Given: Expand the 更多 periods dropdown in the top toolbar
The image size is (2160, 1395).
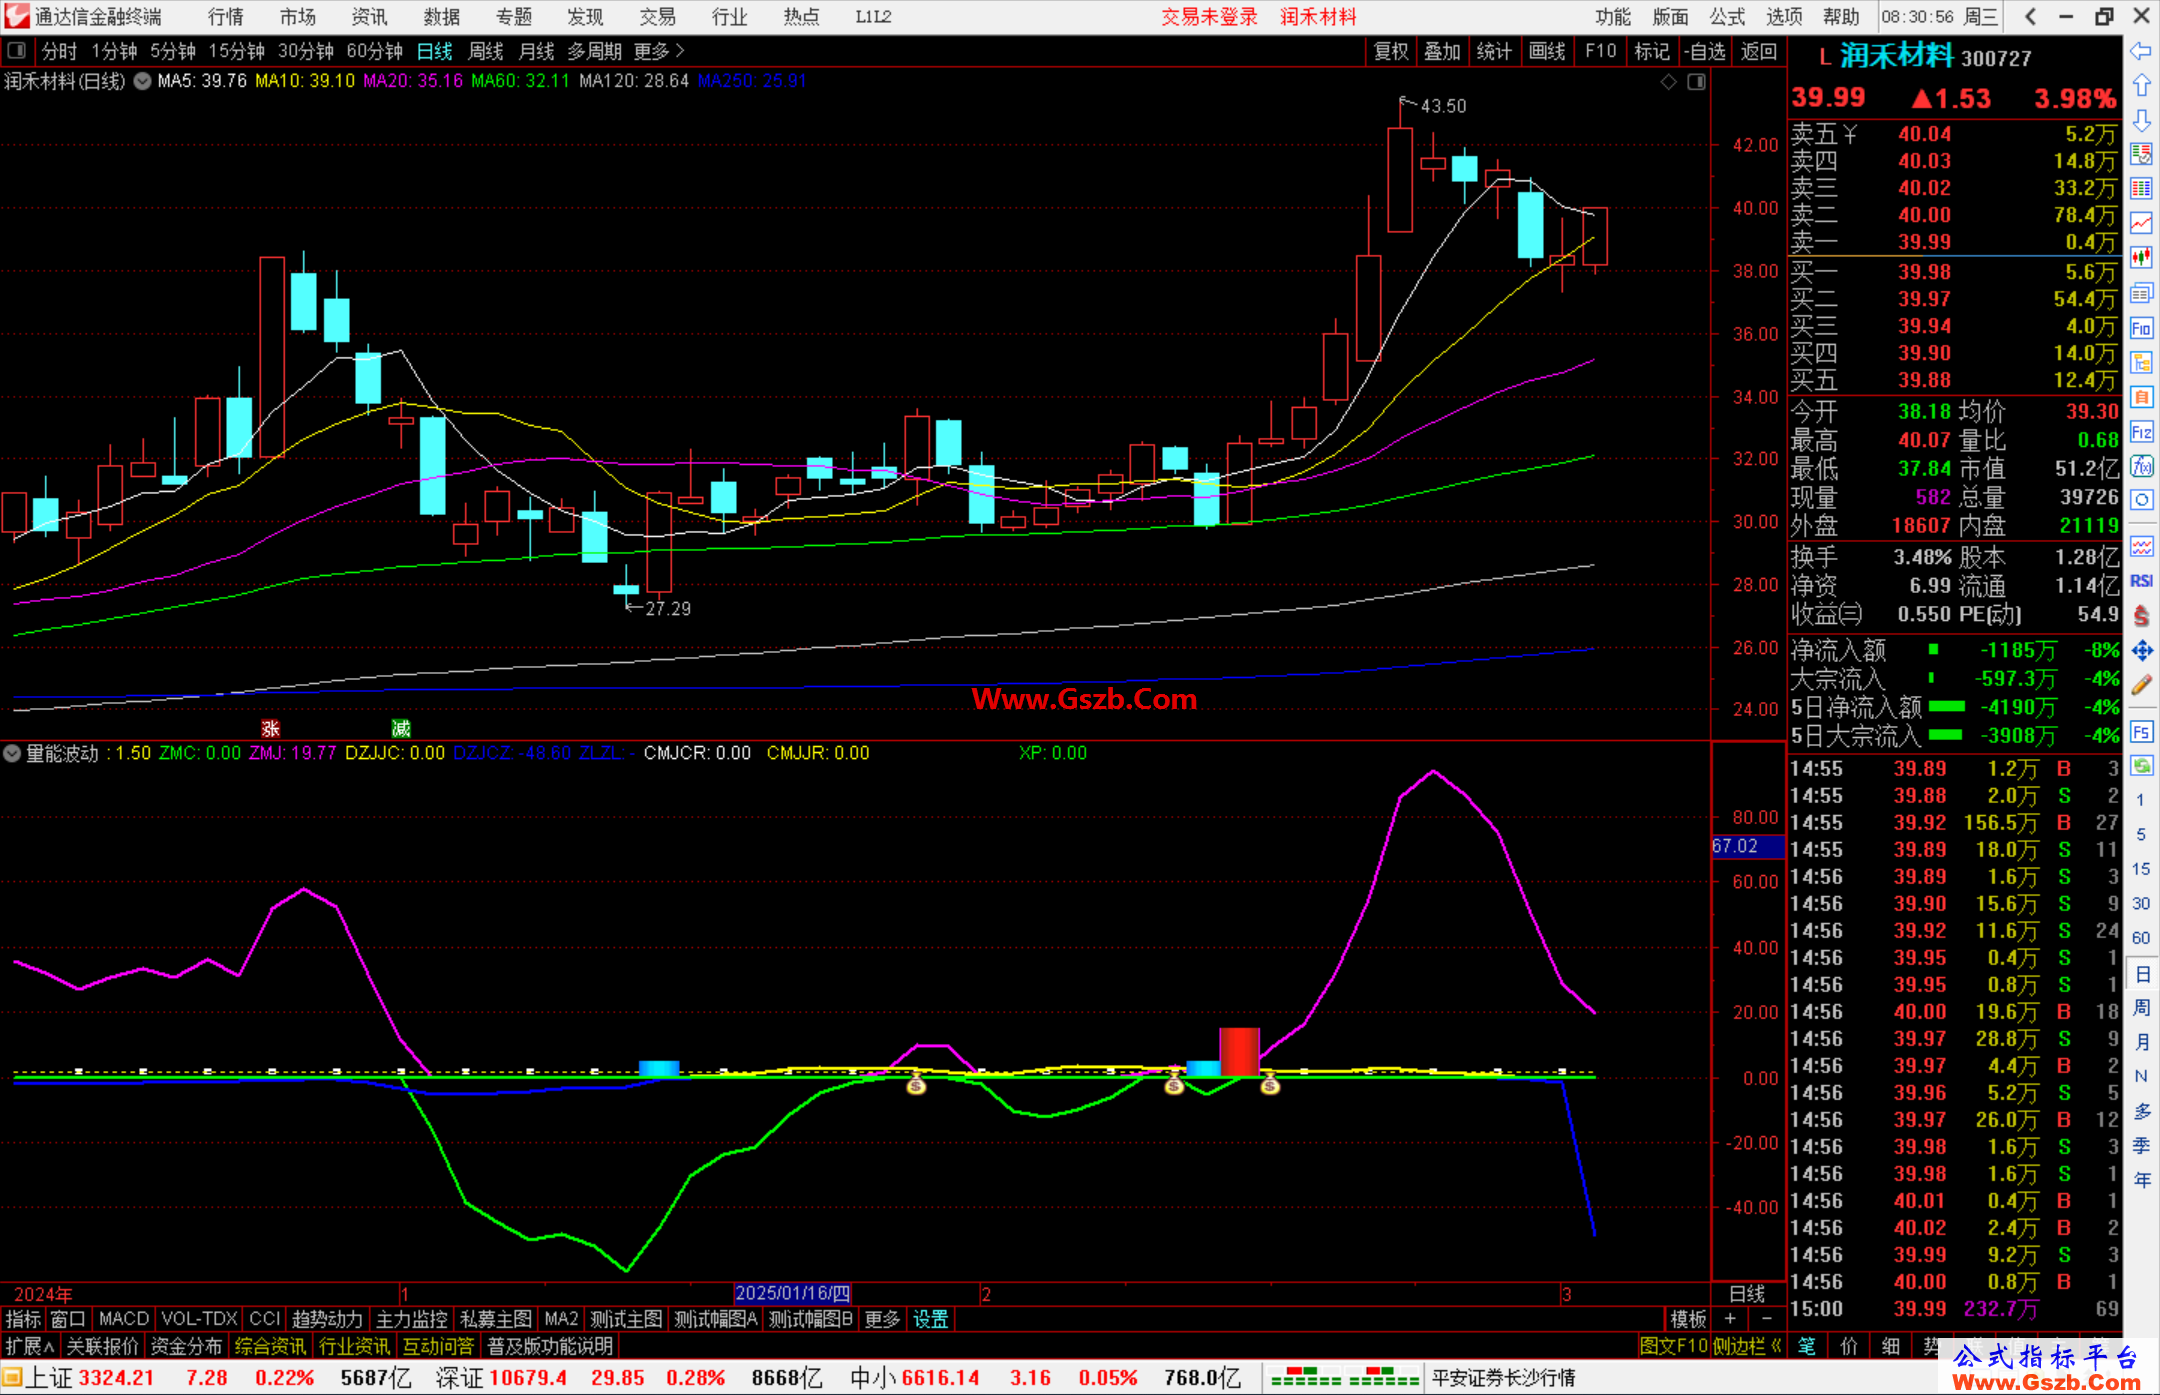Looking at the screenshot, I should (x=659, y=51).
